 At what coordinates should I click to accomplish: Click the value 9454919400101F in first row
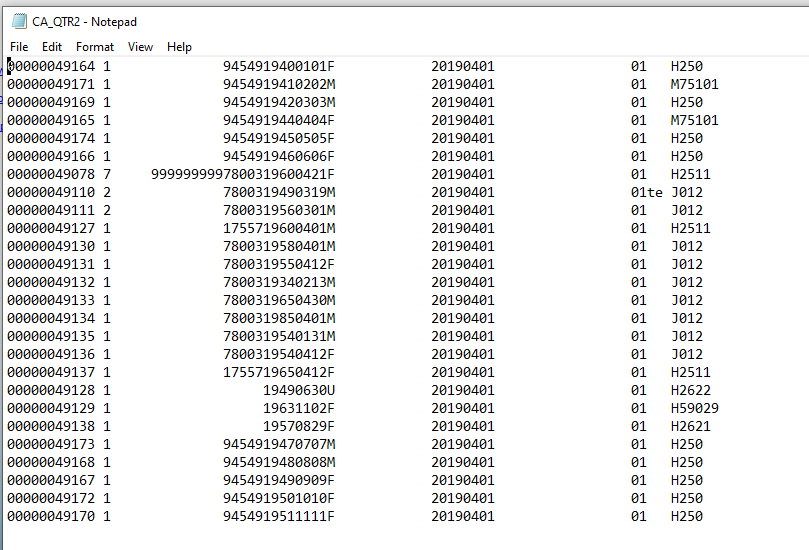[279, 66]
